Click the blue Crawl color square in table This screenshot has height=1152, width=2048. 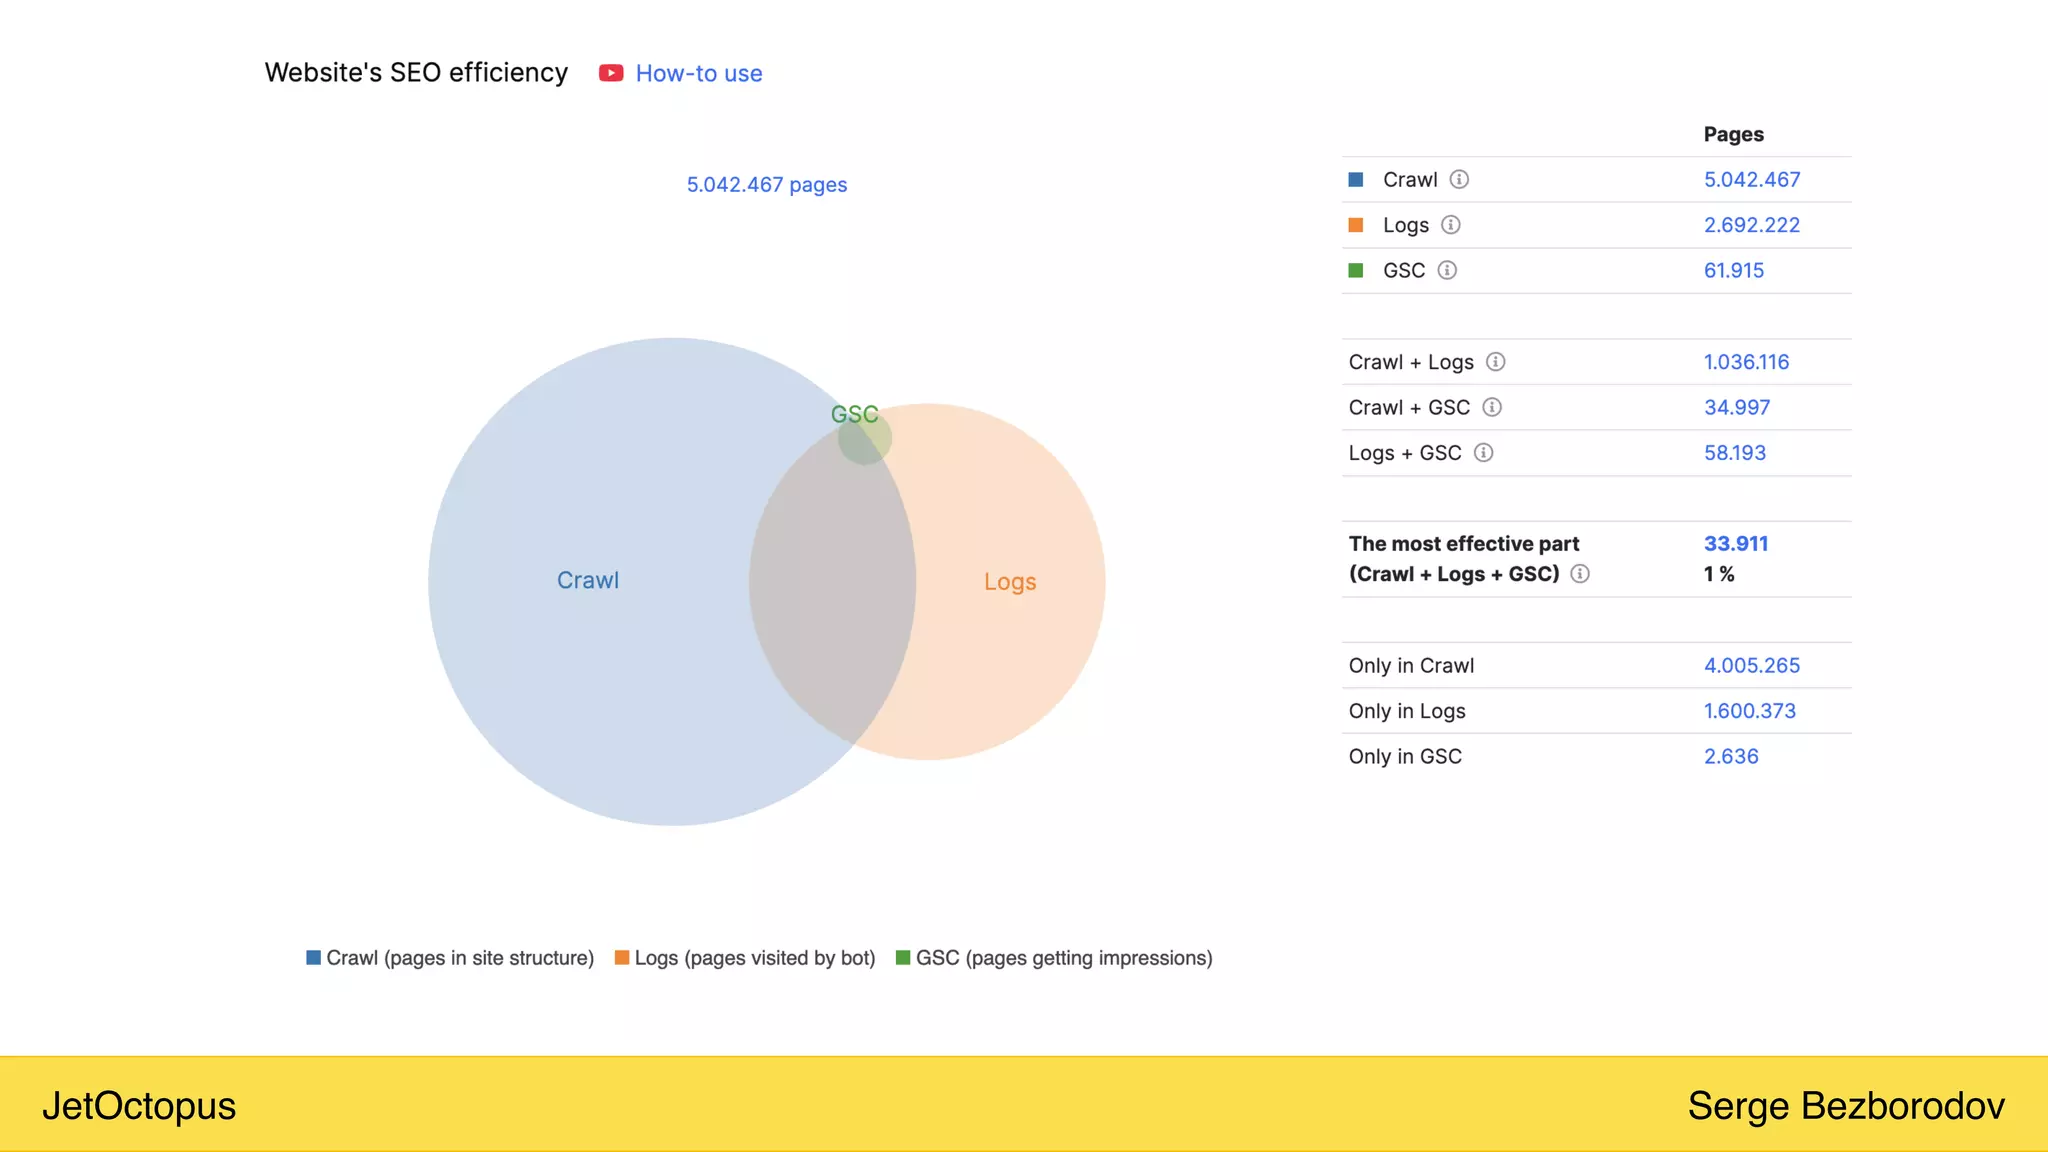point(1356,180)
